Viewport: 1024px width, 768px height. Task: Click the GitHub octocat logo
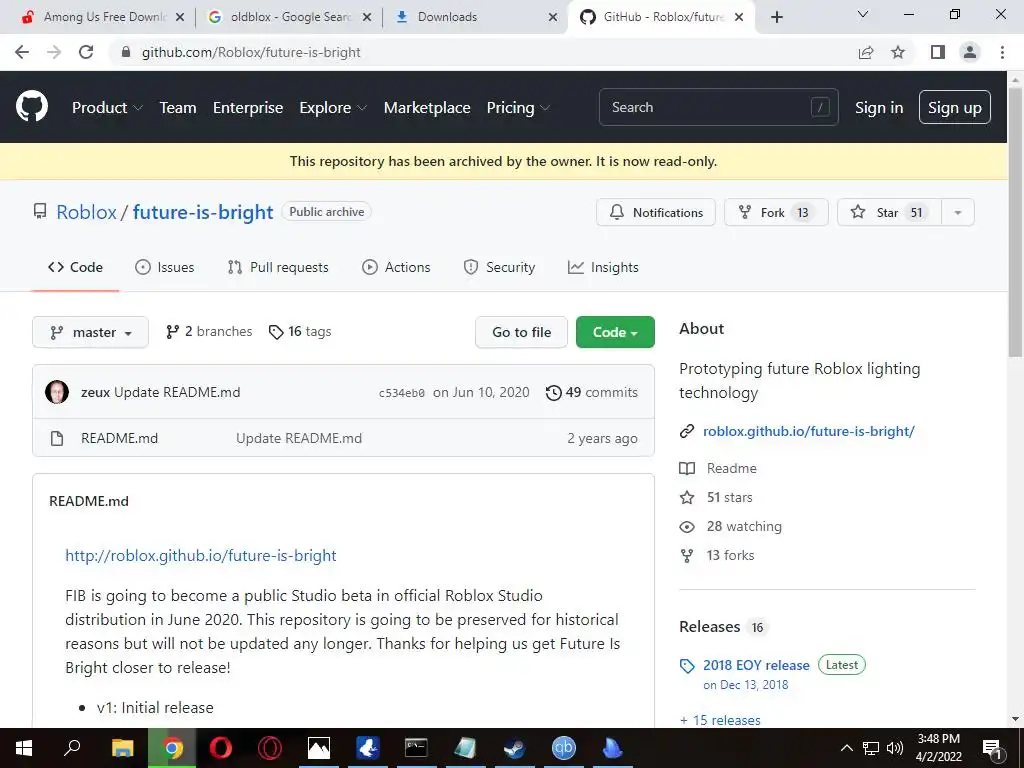[x=32, y=107]
